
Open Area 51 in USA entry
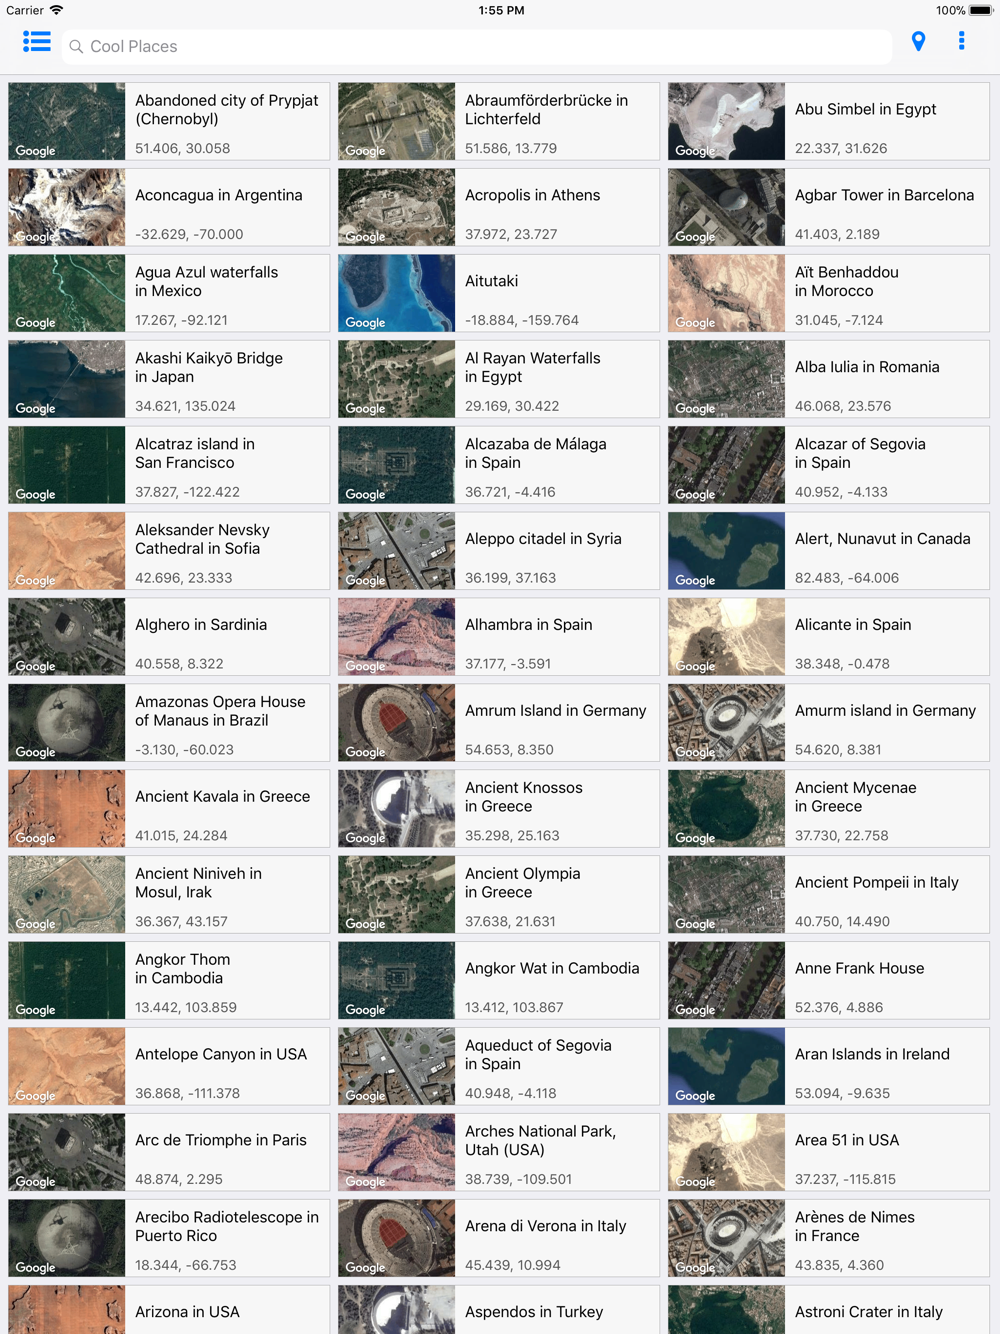[x=829, y=1153]
